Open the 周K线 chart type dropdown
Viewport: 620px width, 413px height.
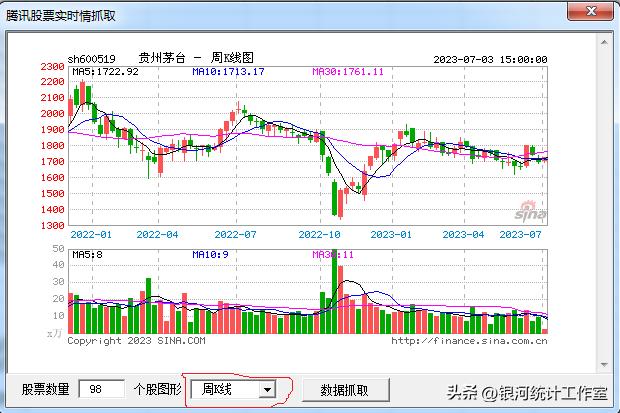pos(268,390)
